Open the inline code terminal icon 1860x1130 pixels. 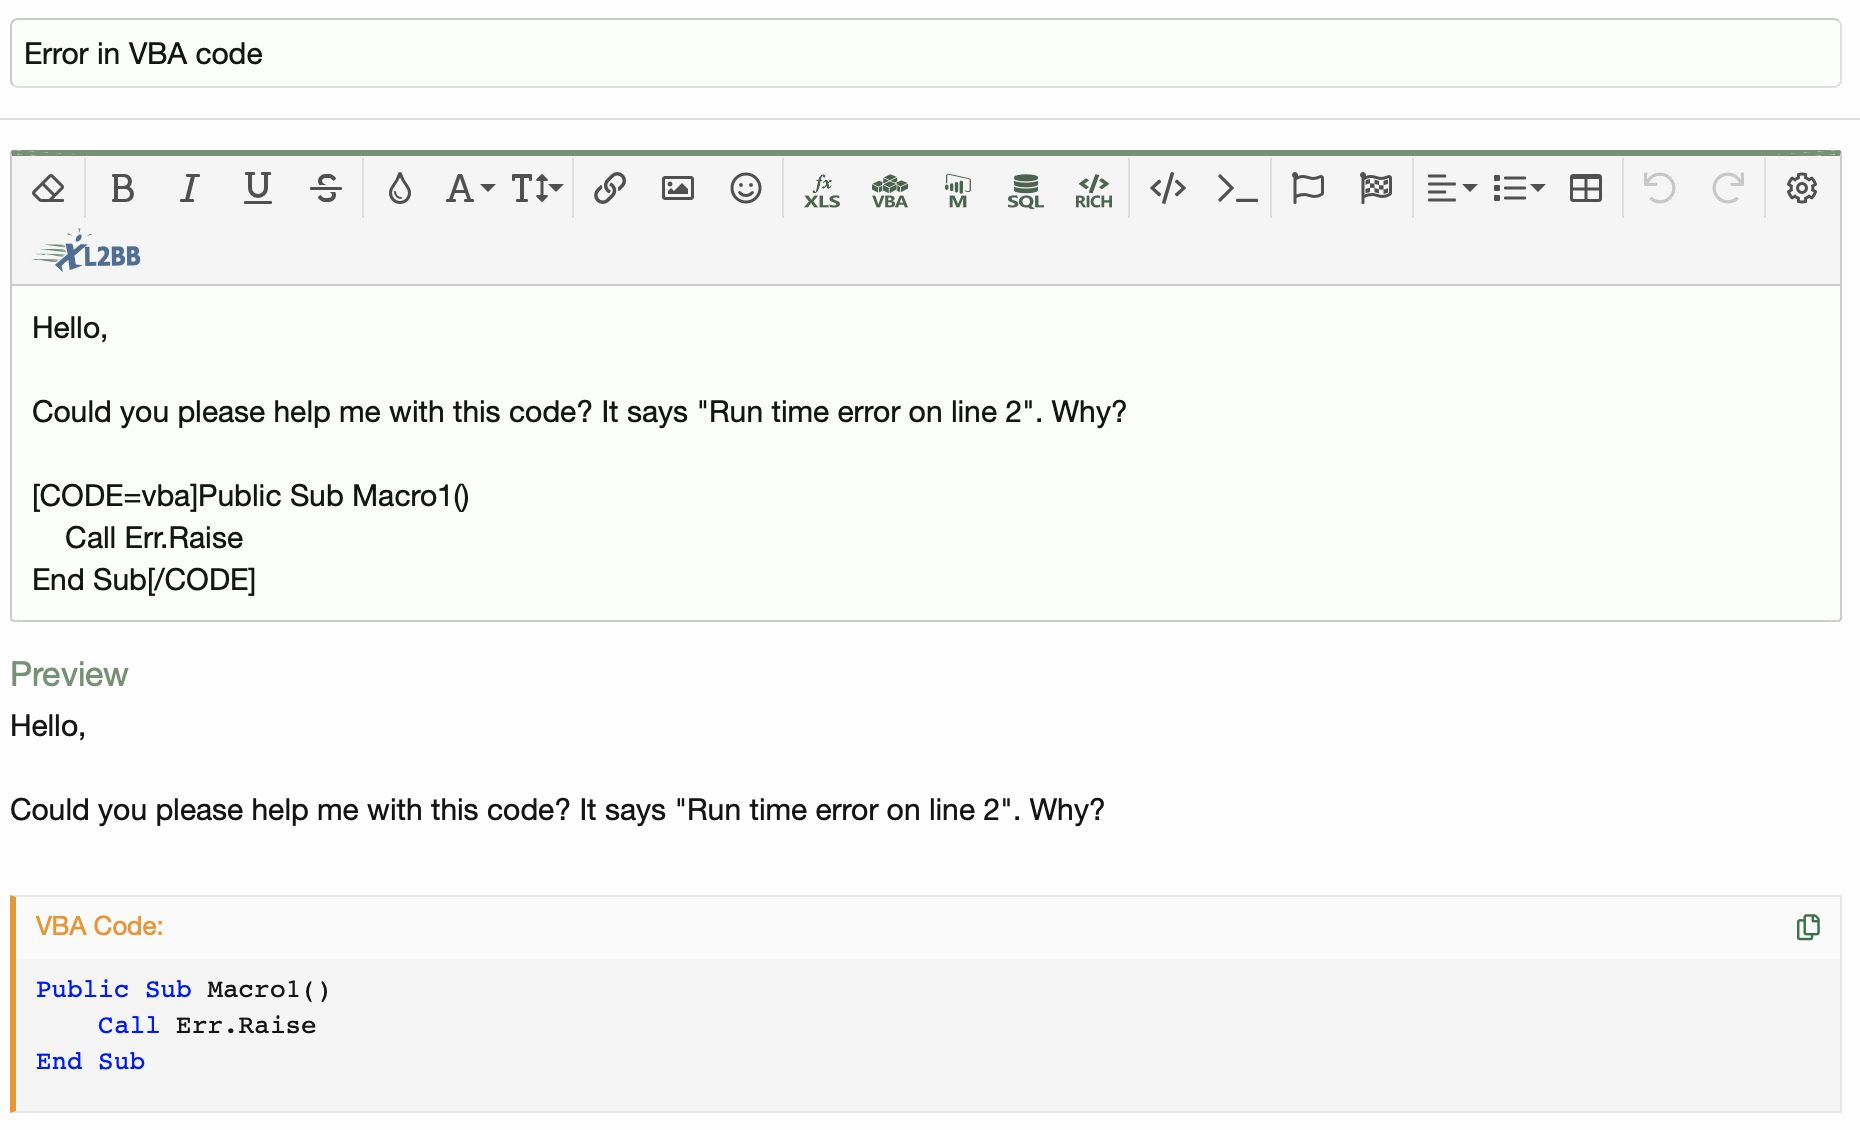pos(1236,188)
